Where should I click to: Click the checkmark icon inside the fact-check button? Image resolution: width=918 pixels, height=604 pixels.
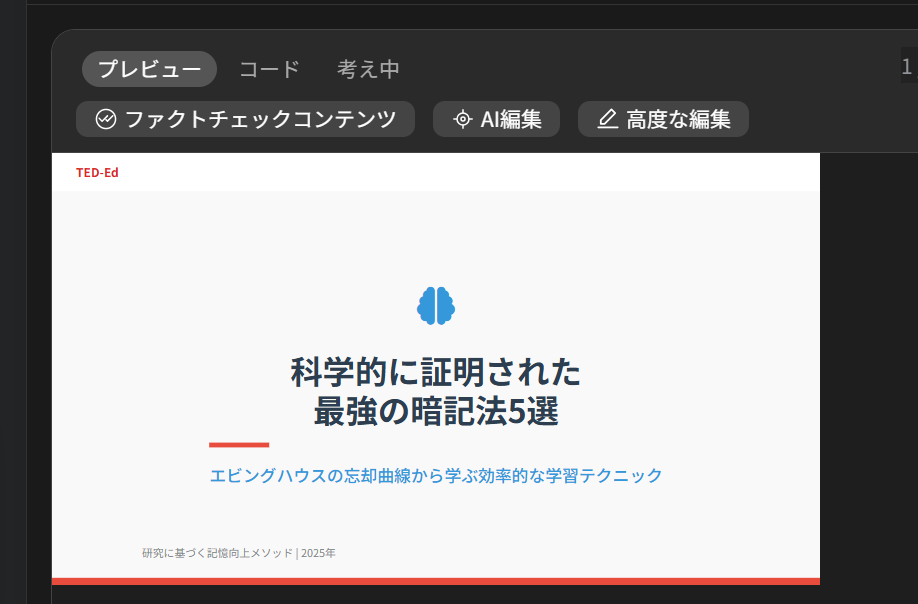(x=103, y=119)
